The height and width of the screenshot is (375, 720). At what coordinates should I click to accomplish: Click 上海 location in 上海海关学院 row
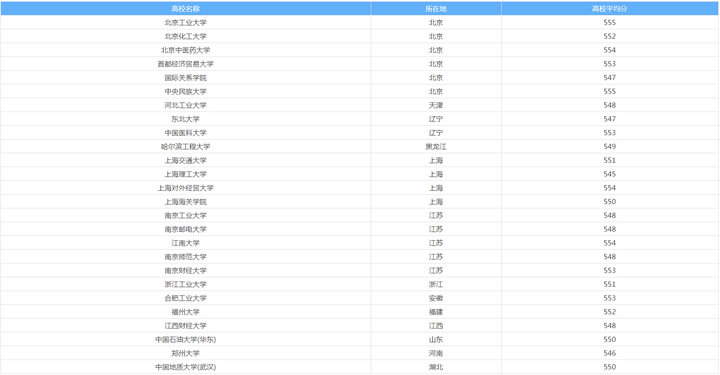pyautogui.click(x=436, y=201)
